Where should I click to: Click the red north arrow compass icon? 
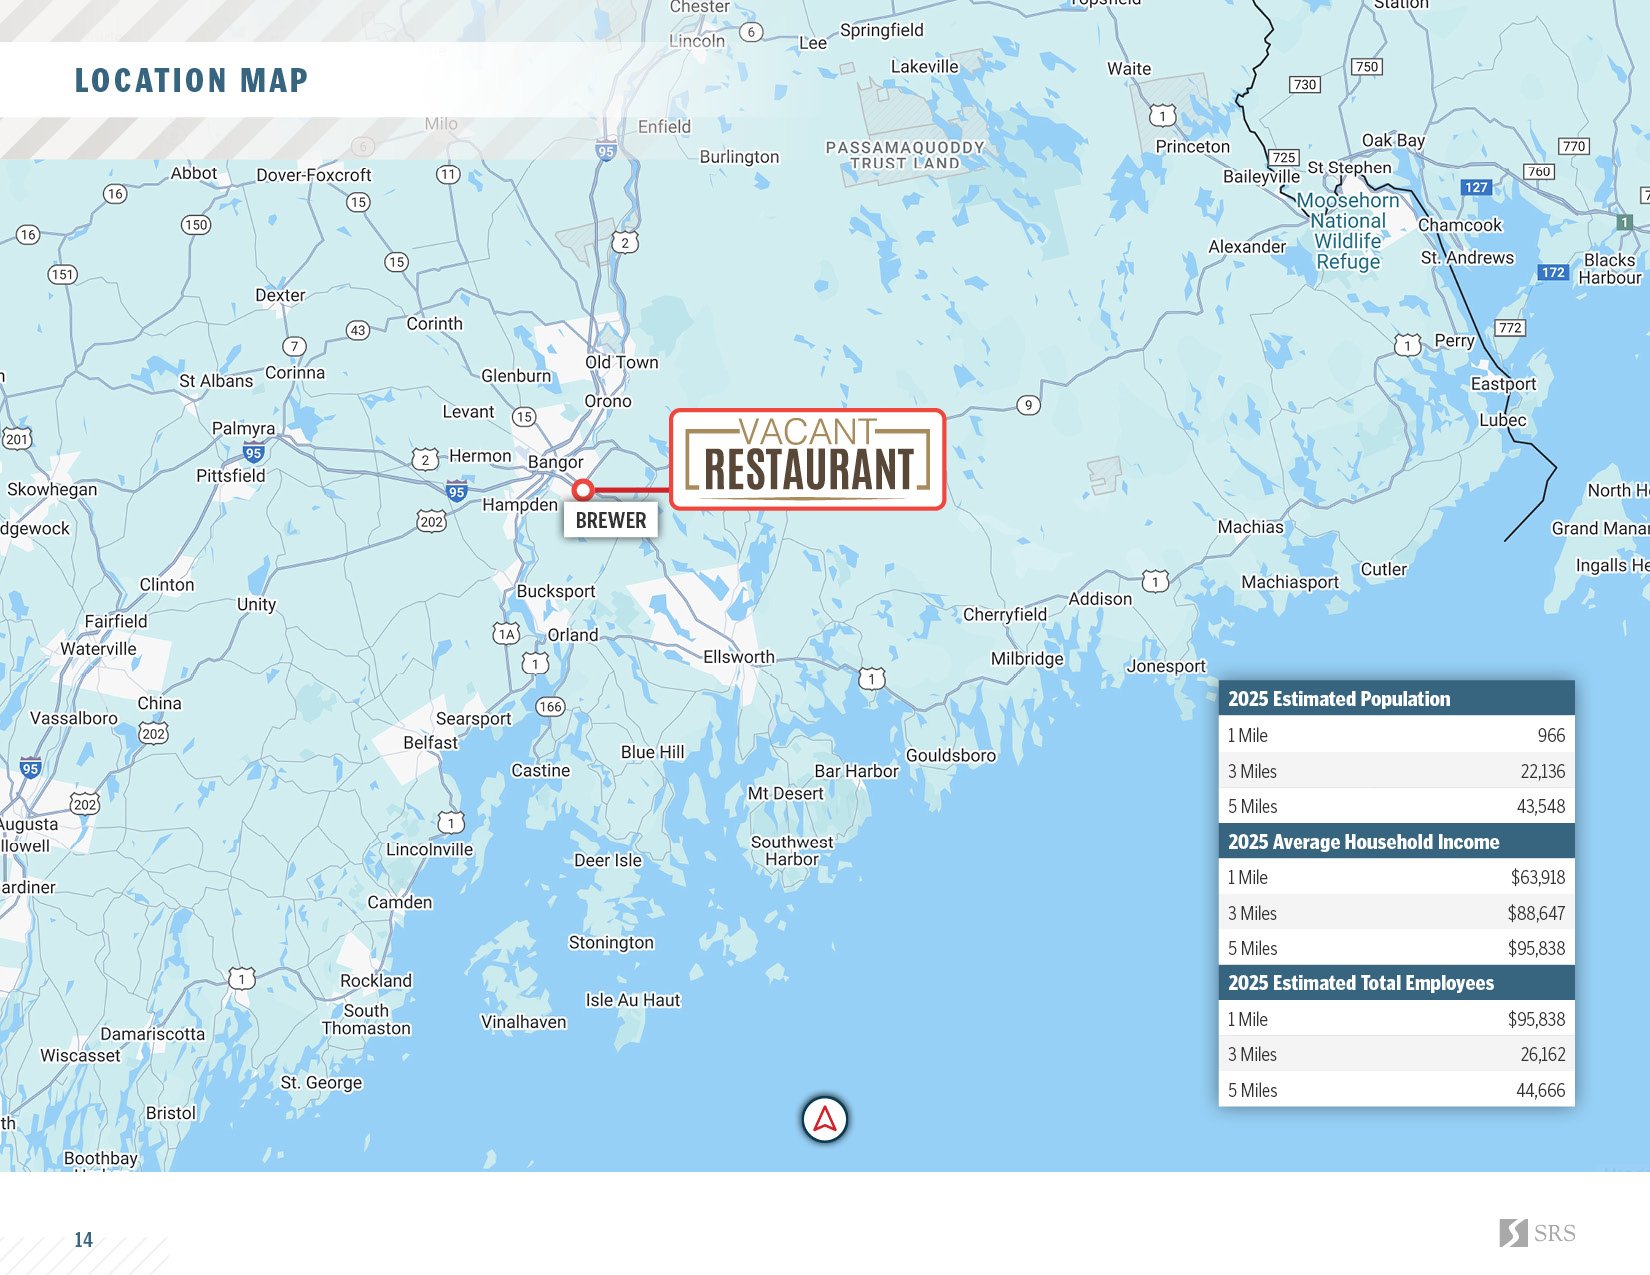click(825, 1119)
